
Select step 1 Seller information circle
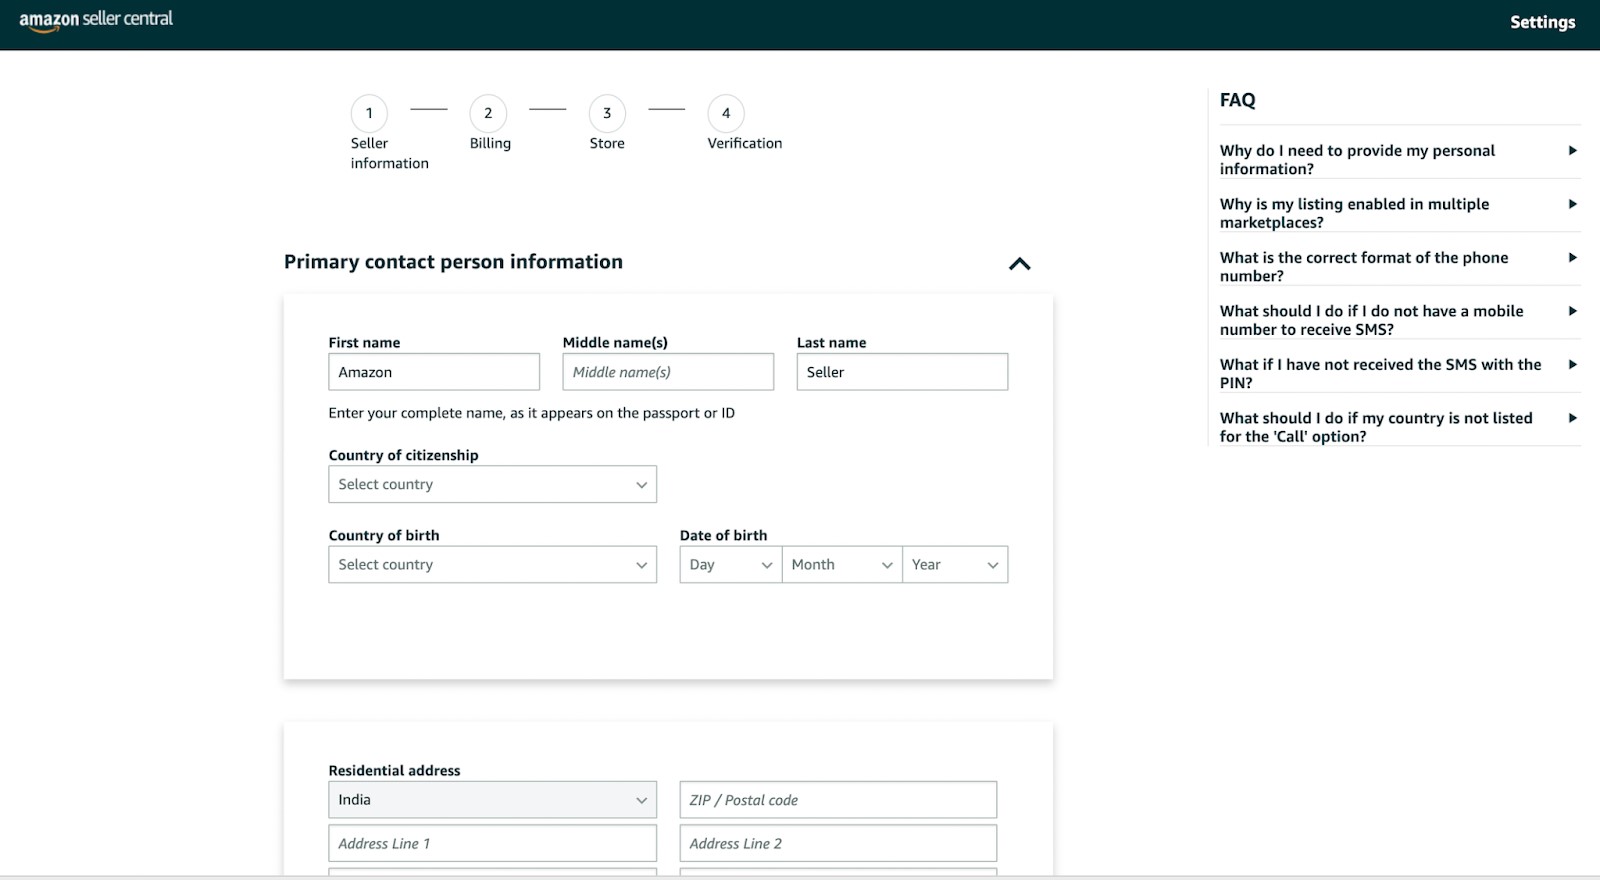pos(369,113)
